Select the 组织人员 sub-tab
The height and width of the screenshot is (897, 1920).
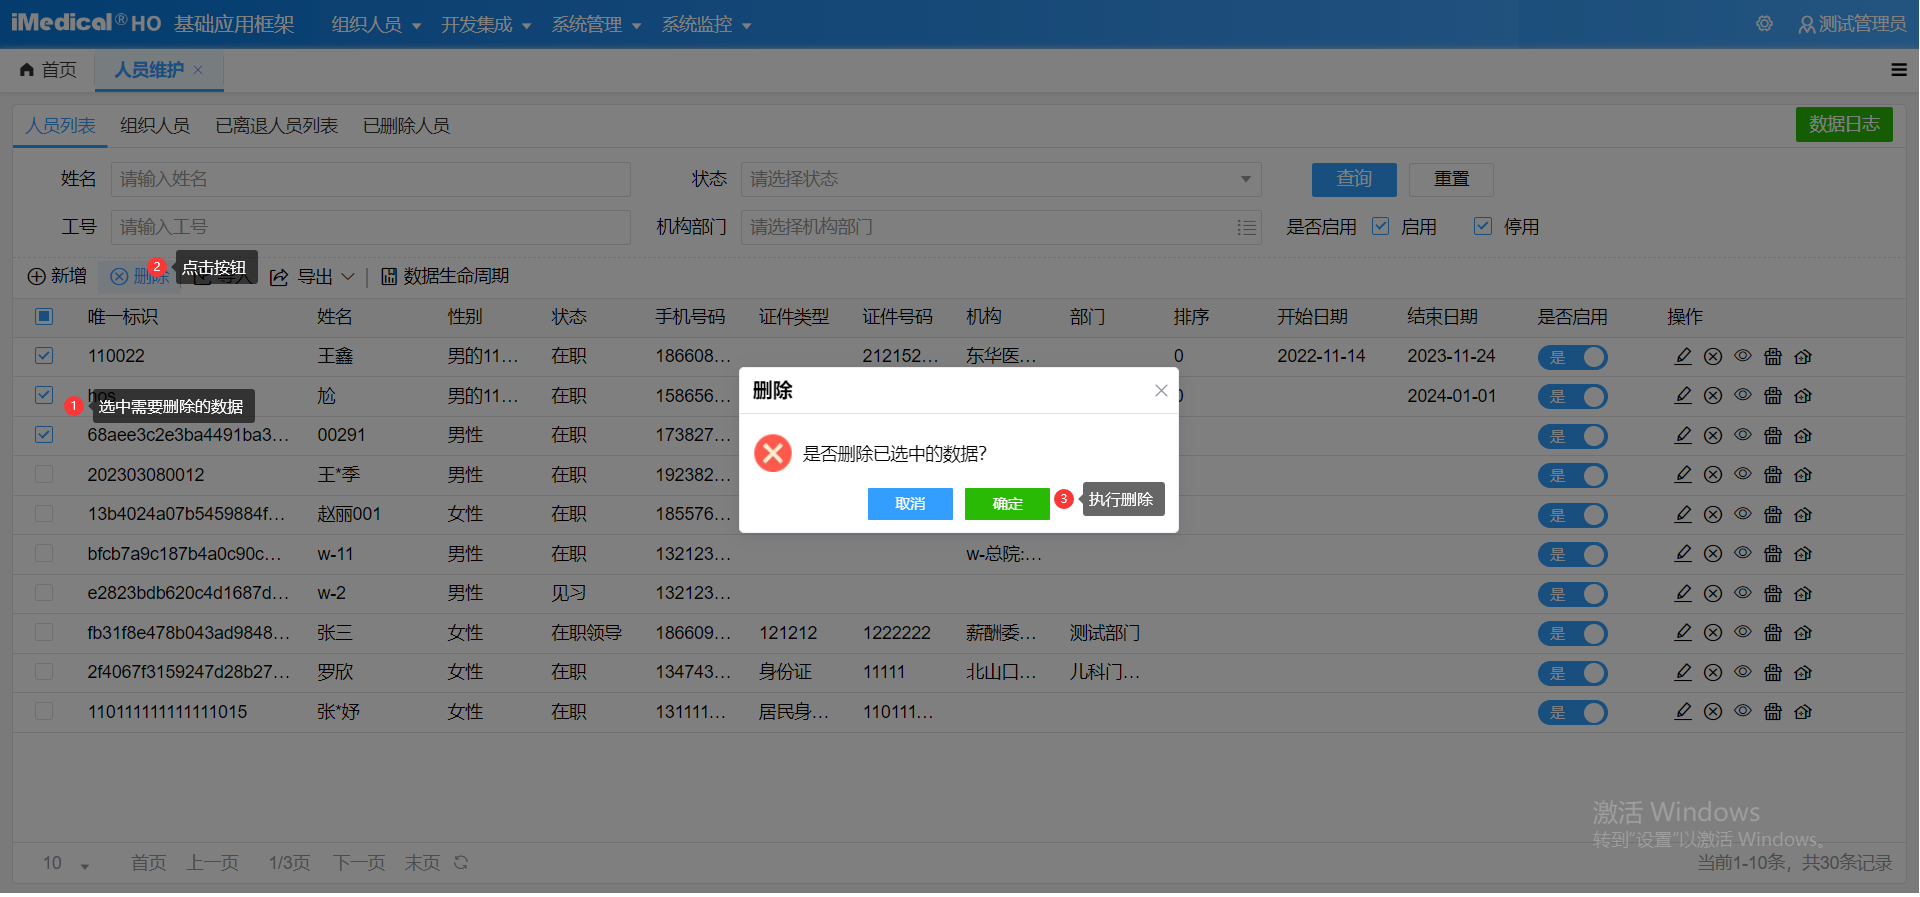[155, 126]
